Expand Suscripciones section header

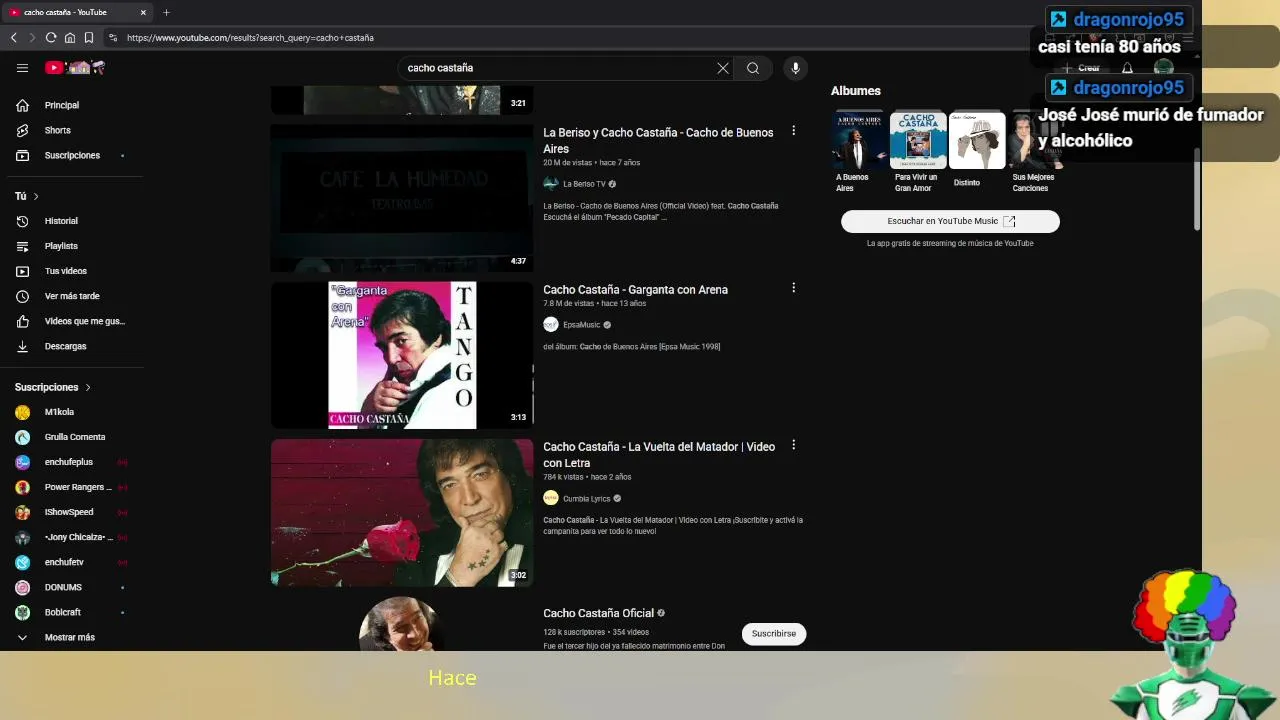pyautogui.click(x=52, y=387)
